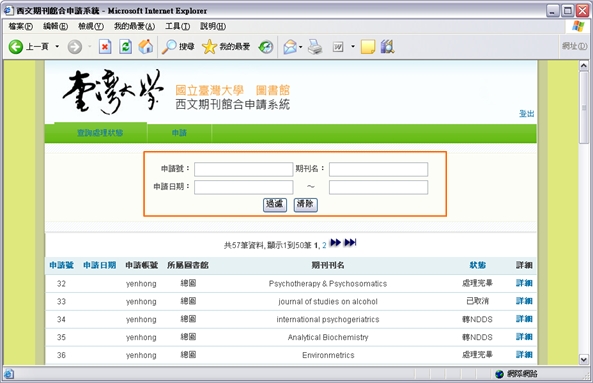
Task: Click the vertical scrollbar up arrow
Action: pos(584,66)
